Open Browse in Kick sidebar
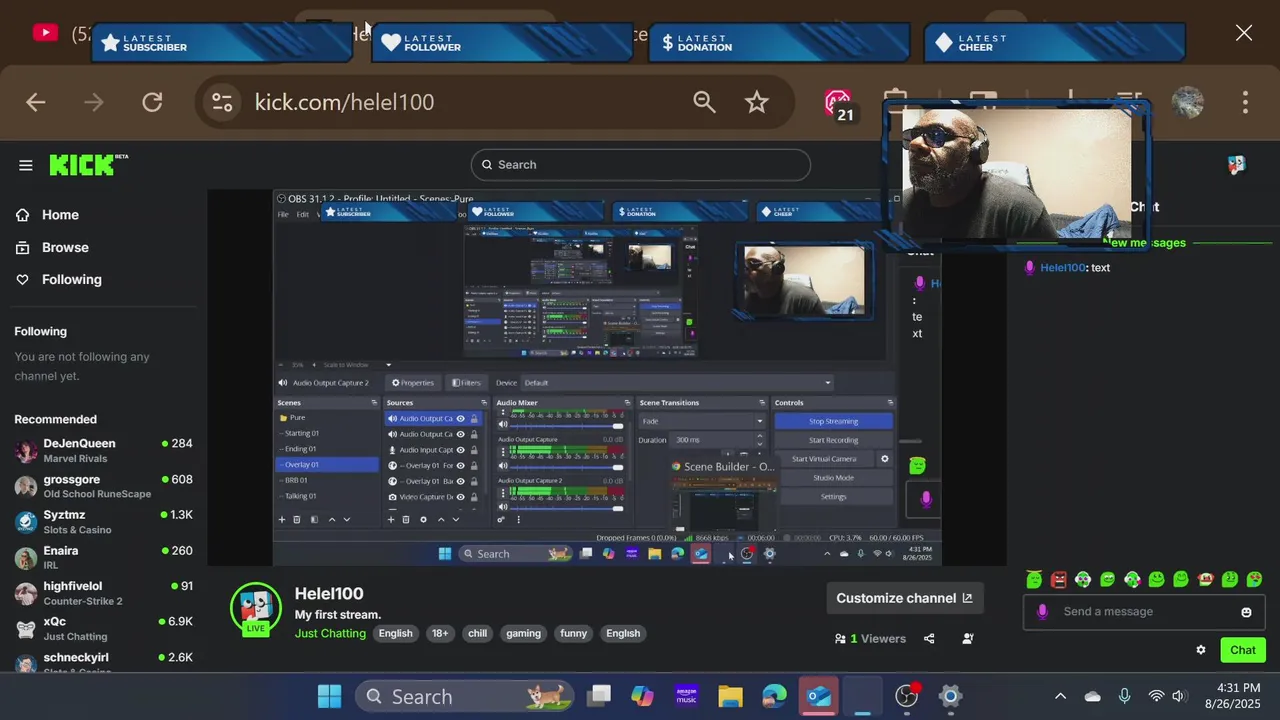This screenshot has width=1280, height=720. point(65,247)
